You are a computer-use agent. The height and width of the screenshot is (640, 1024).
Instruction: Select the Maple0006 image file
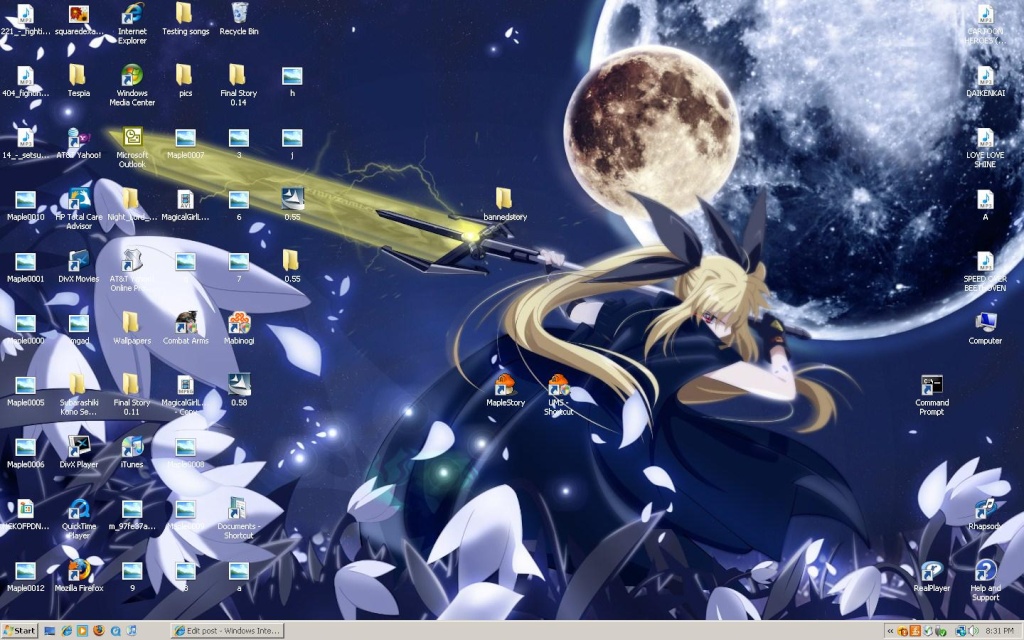pos(25,453)
